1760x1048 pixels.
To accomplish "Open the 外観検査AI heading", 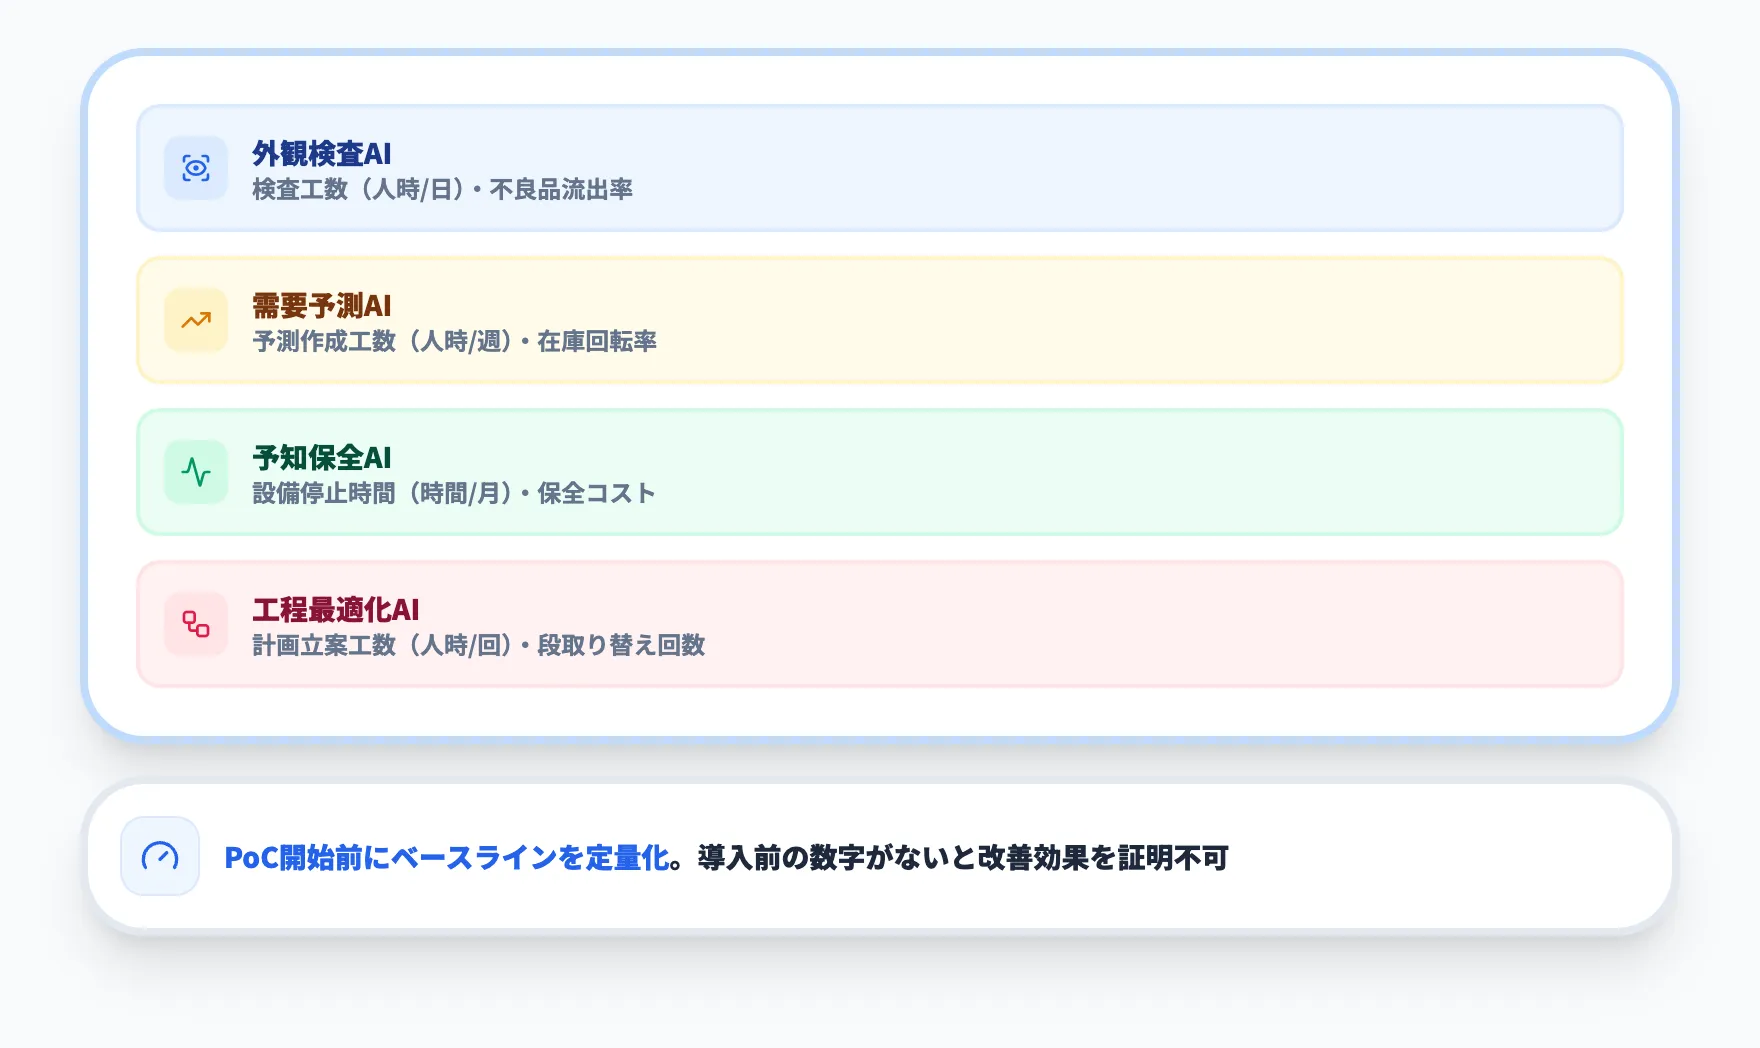I will 320,154.
